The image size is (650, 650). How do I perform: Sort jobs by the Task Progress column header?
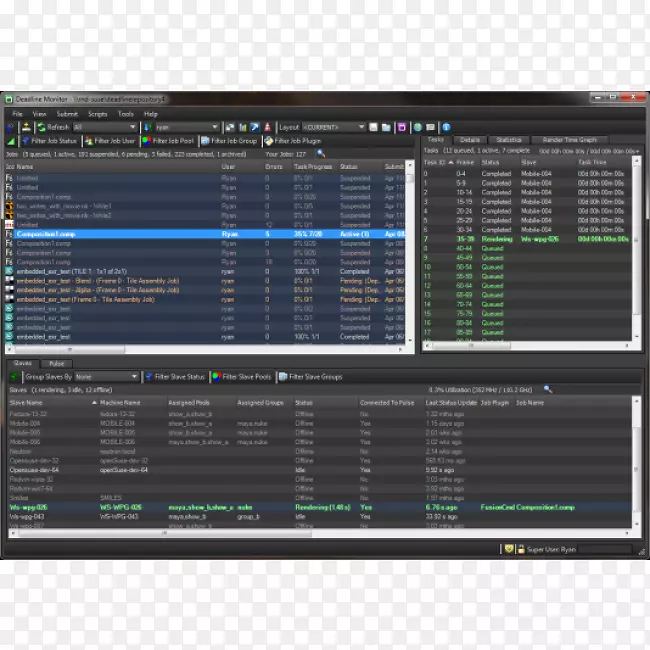tap(313, 167)
